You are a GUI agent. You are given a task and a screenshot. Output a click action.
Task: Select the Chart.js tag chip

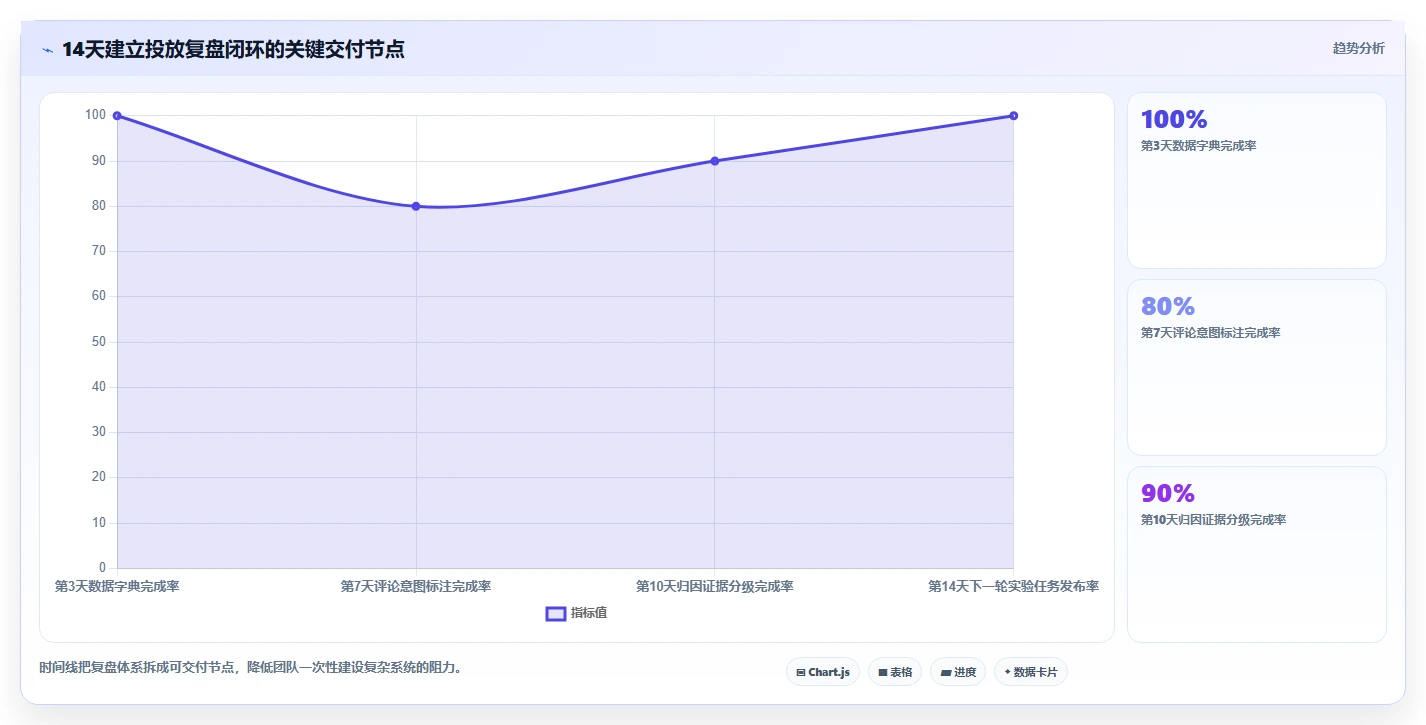point(823,672)
